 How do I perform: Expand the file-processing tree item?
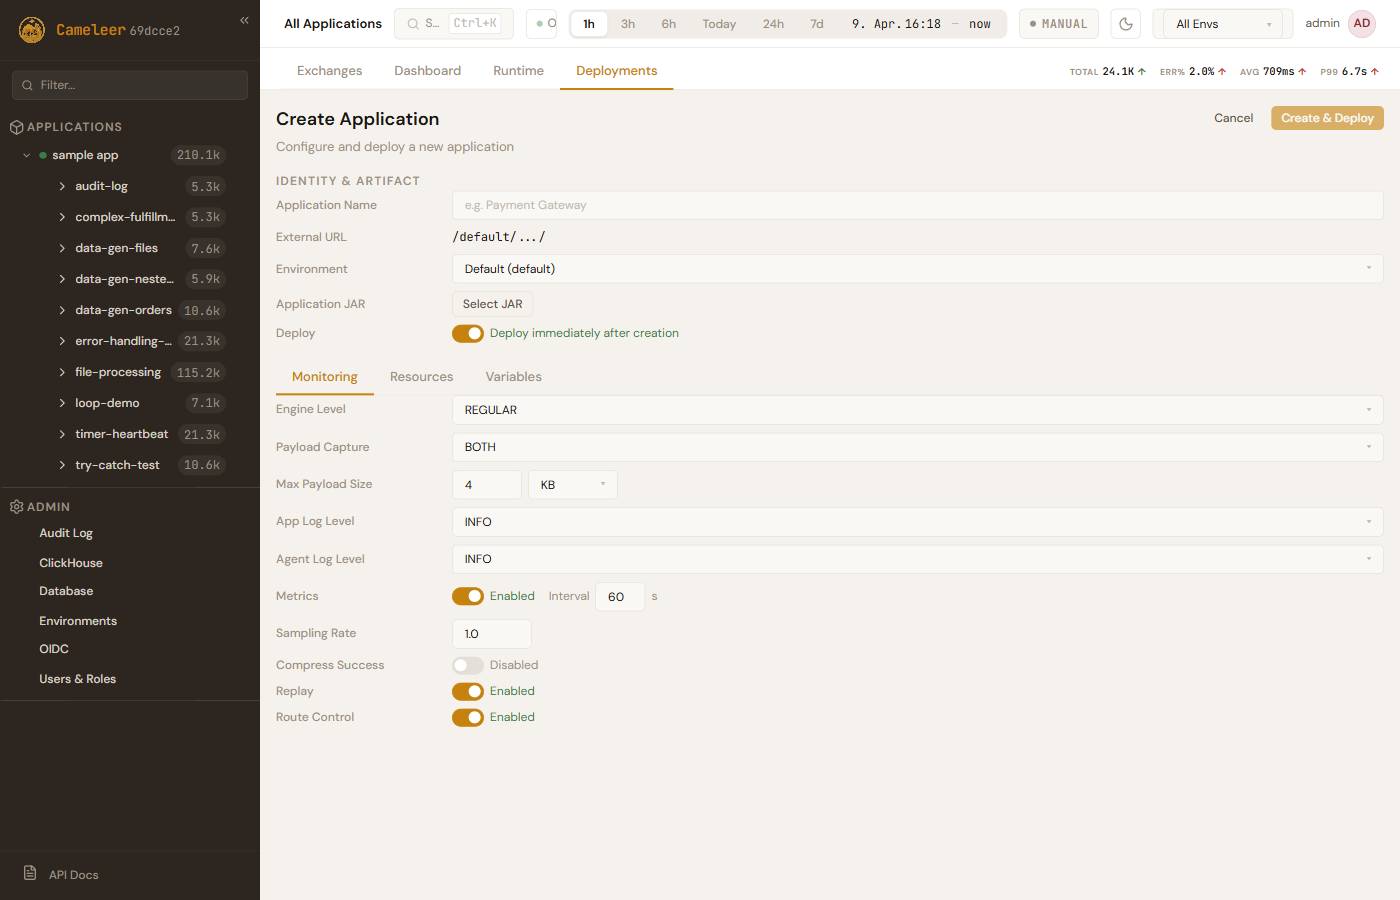(62, 372)
